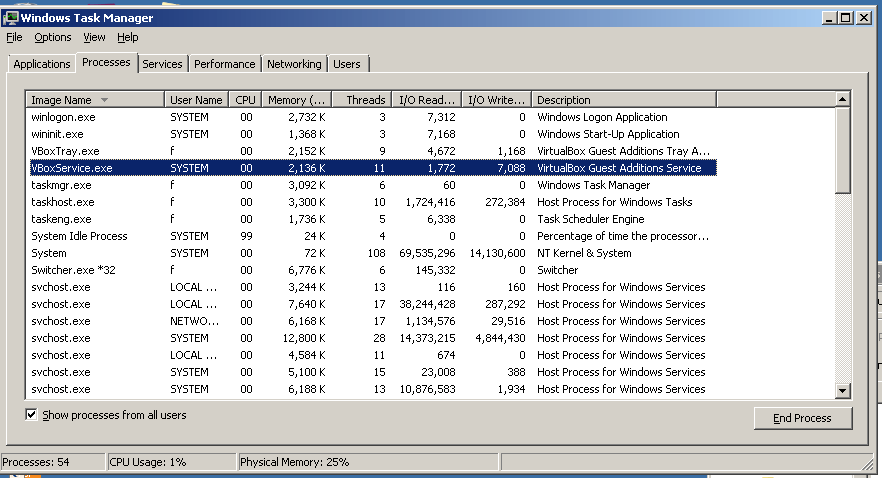The image size is (882, 478).
Task: Click the End Process button
Action: [804, 418]
